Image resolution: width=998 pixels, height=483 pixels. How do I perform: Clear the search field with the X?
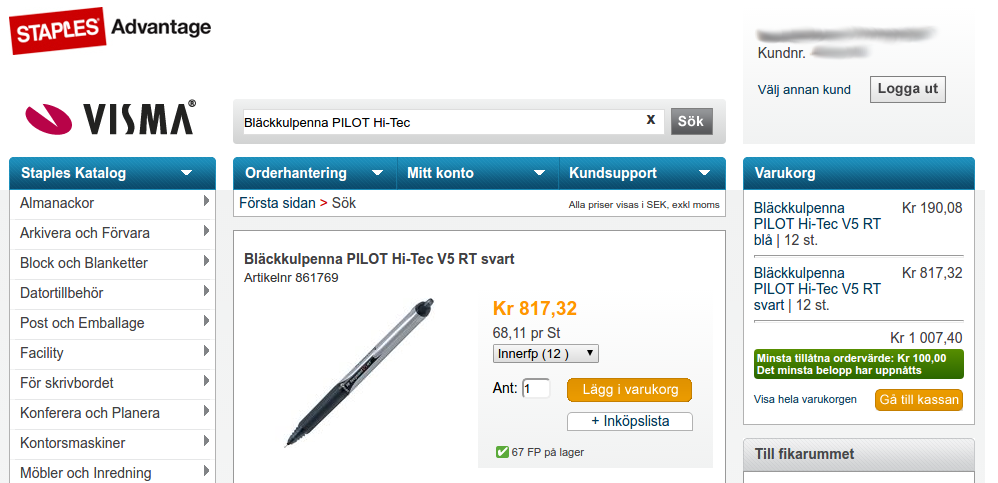(x=650, y=120)
